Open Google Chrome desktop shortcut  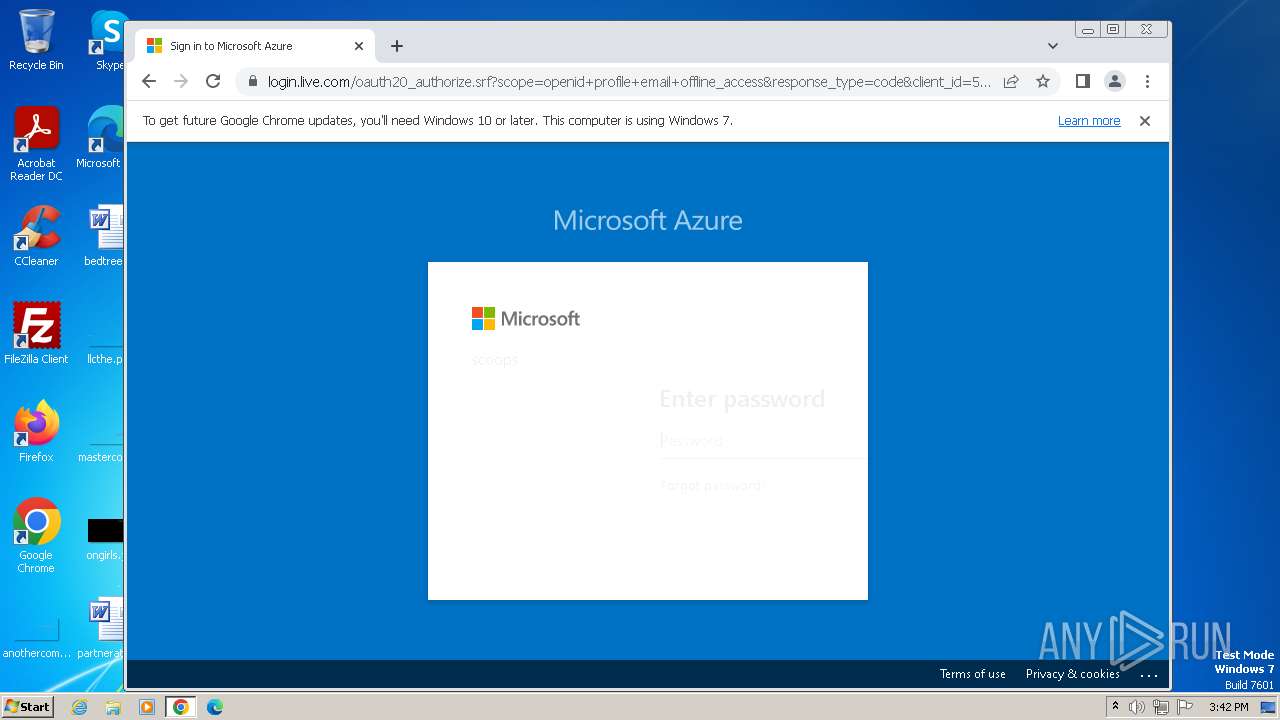pyautogui.click(x=36, y=536)
